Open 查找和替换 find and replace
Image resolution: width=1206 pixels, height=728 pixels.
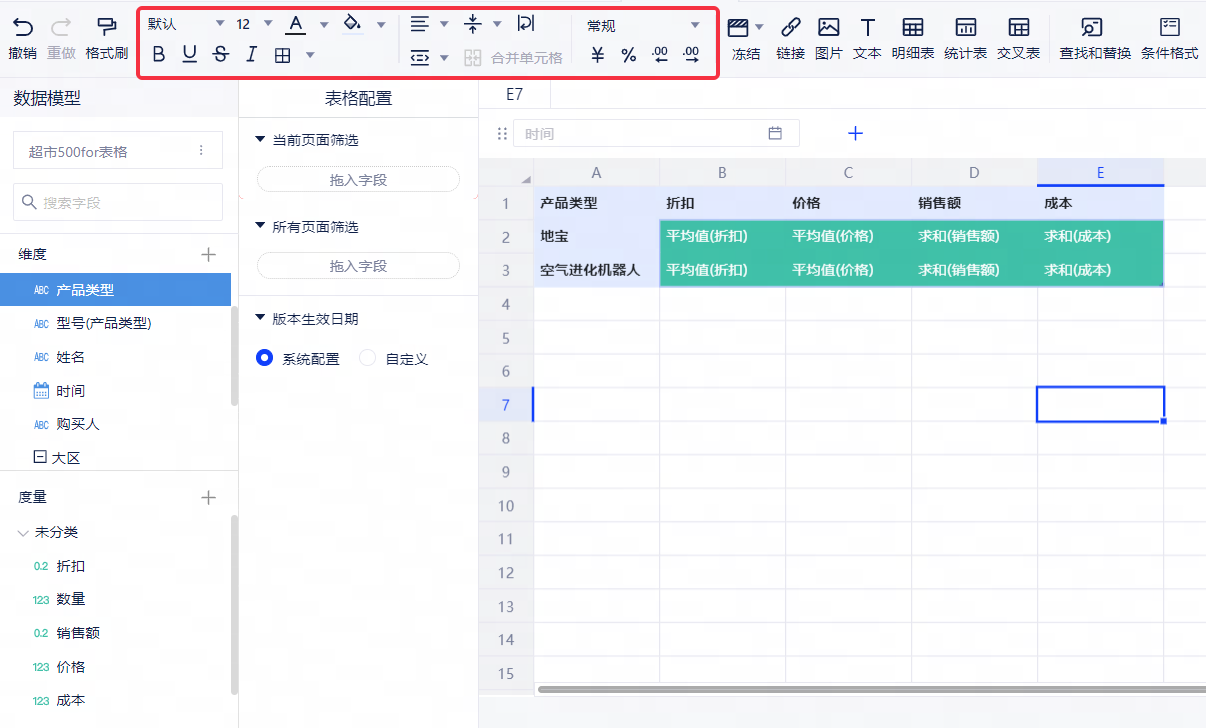(1094, 36)
